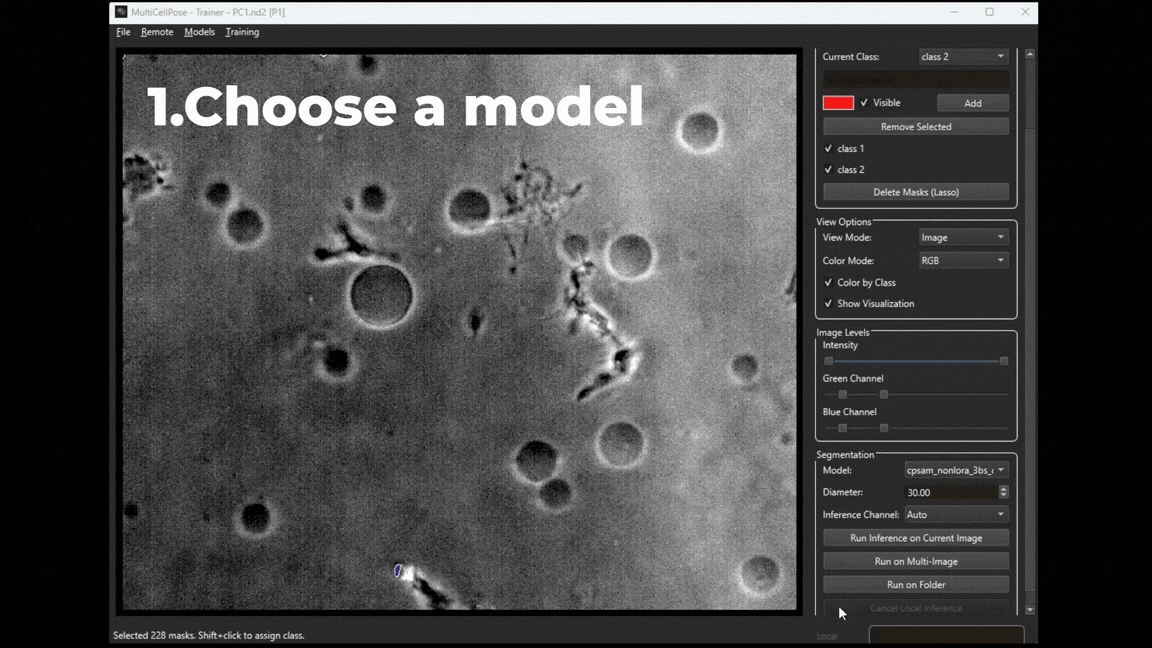Open the Models menu
Viewport: 1152px width, 648px height.
199,32
